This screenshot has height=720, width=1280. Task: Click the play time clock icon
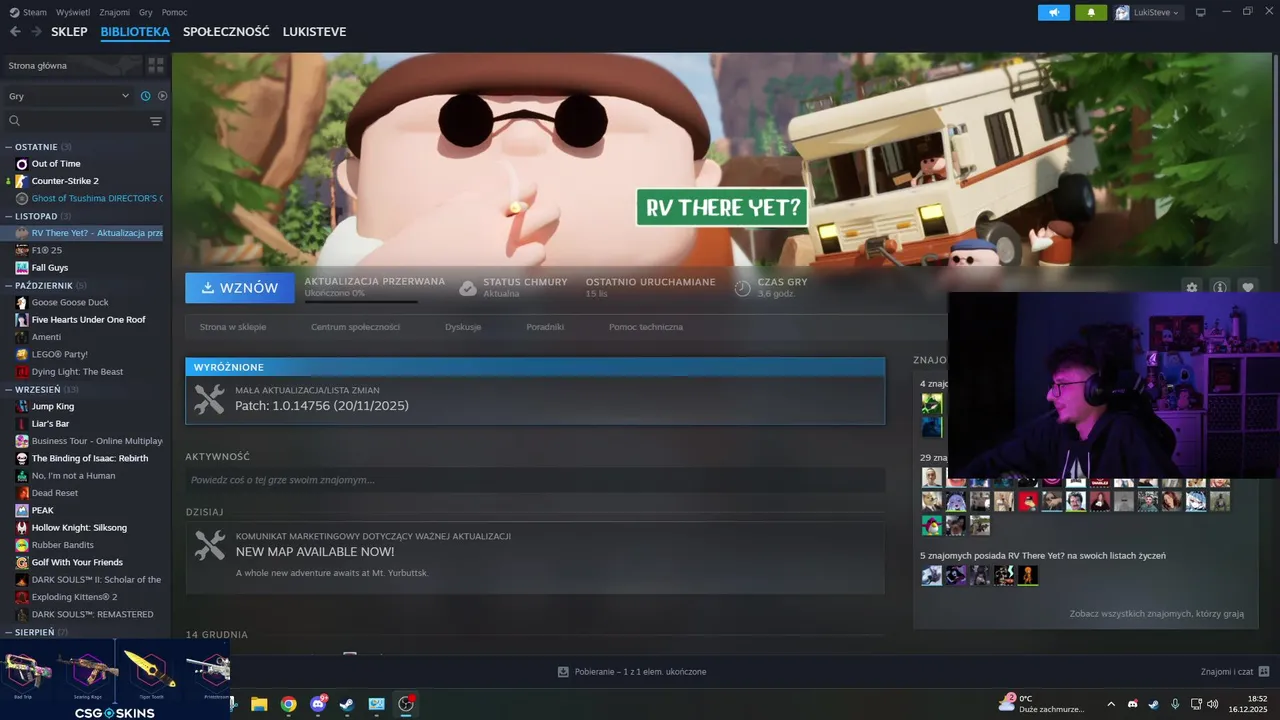click(x=742, y=288)
